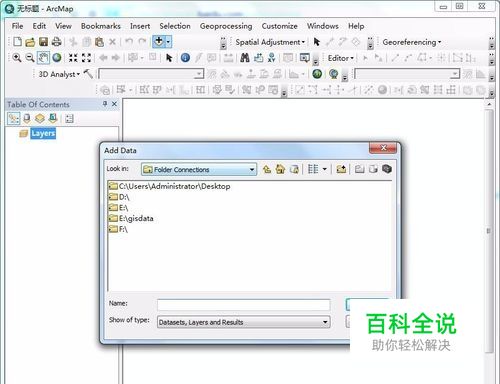Open the Selection menu
The height and width of the screenshot is (384, 500).
point(175,26)
